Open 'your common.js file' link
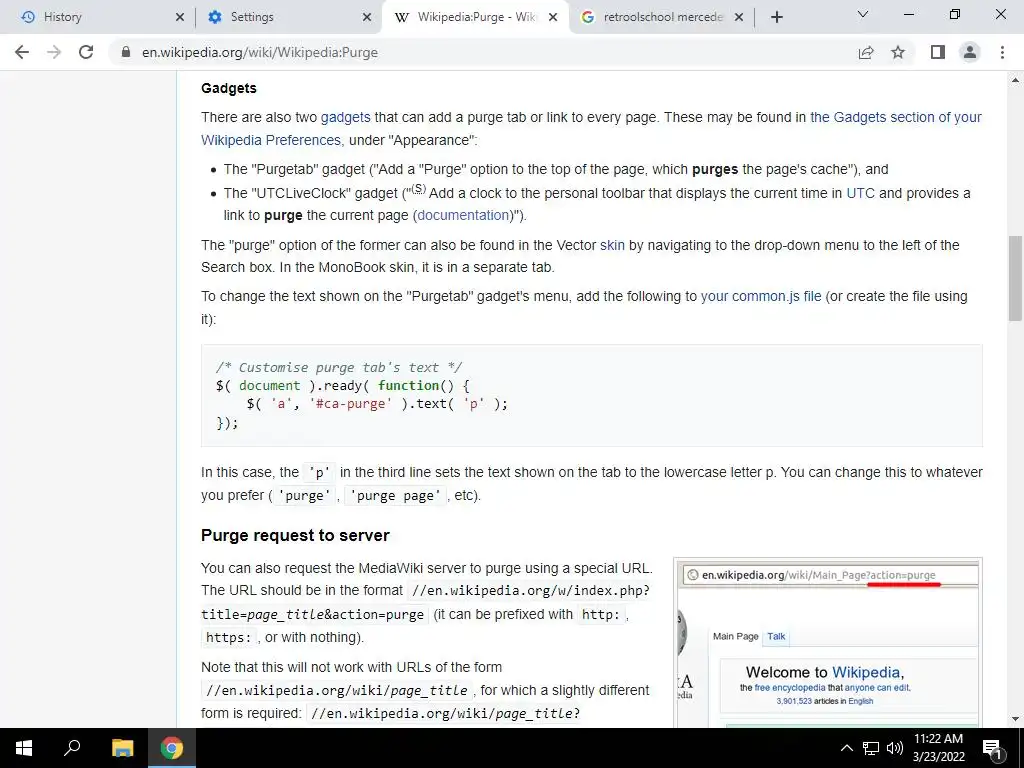Image resolution: width=1024 pixels, height=768 pixels. tap(761, 296)
